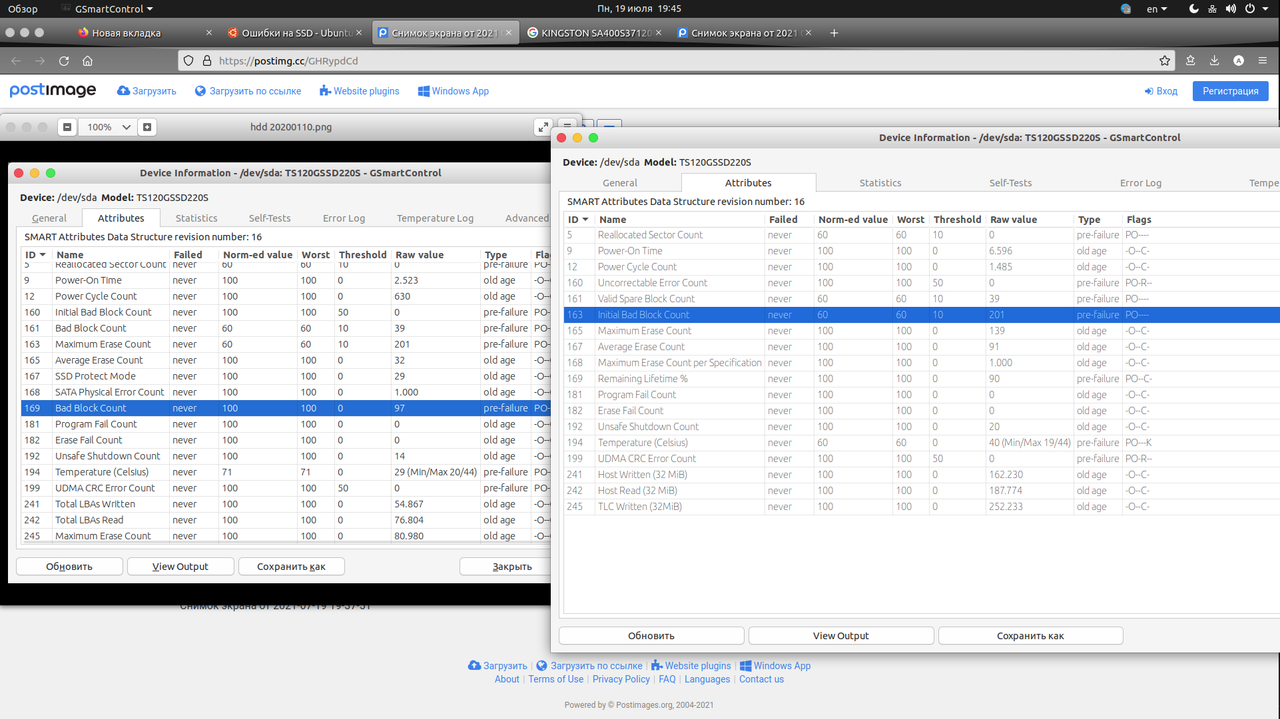Click the expand fullscreen icon in image viewer
This screenshot has height=719, width=1280.
[543, 127]
